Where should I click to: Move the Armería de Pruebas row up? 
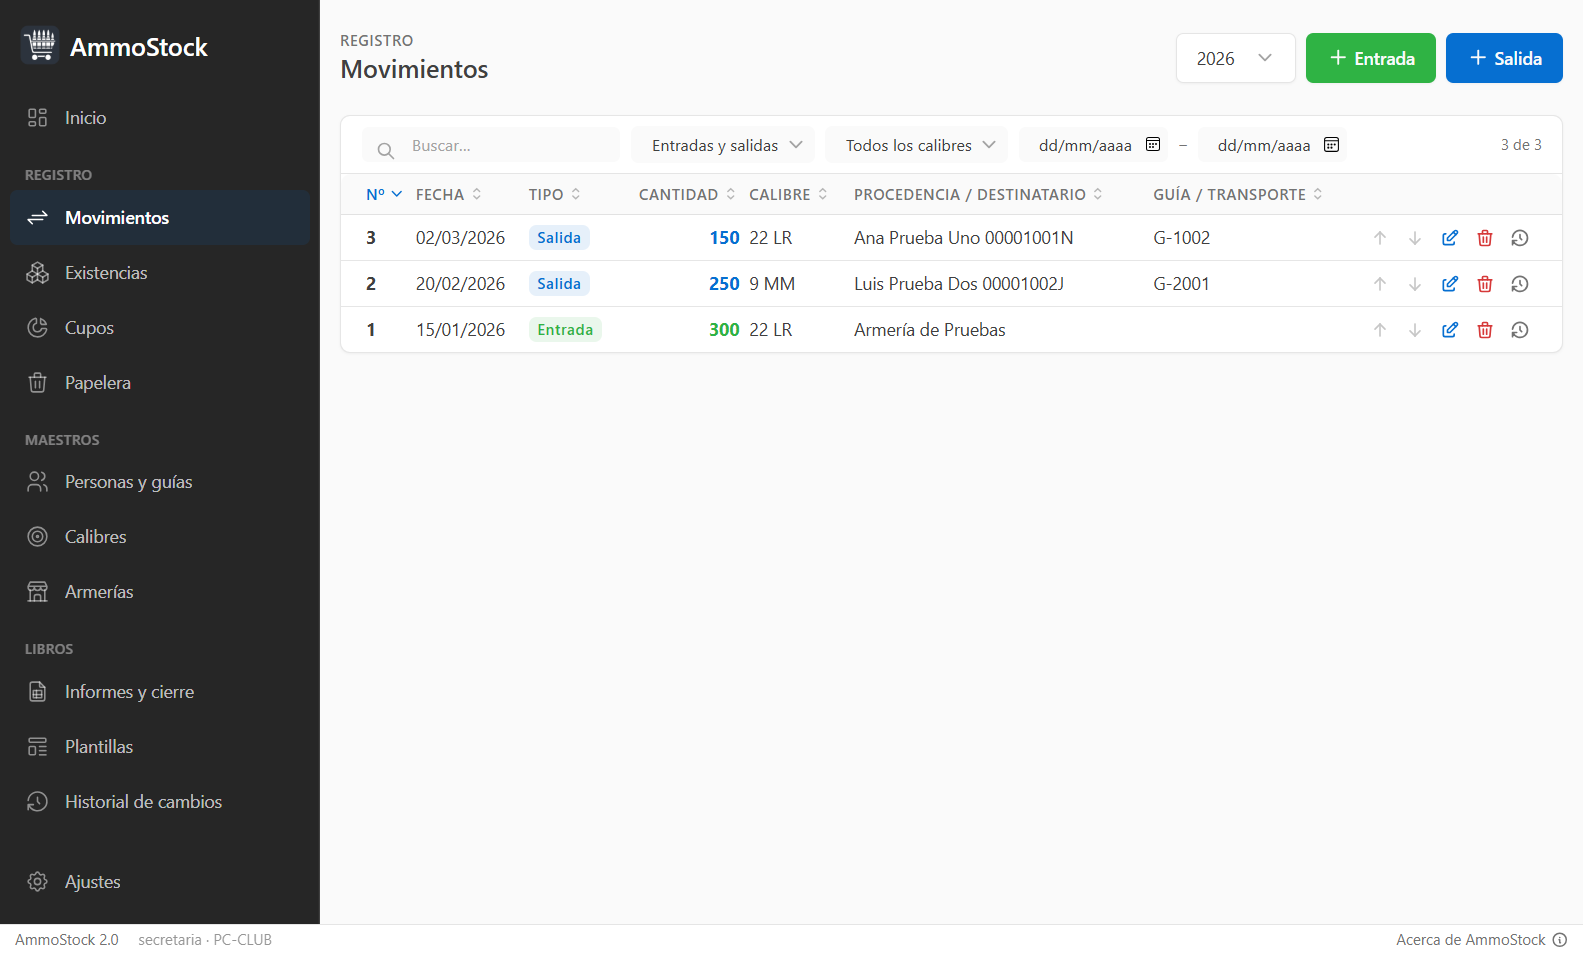(x=1380, y=330)
